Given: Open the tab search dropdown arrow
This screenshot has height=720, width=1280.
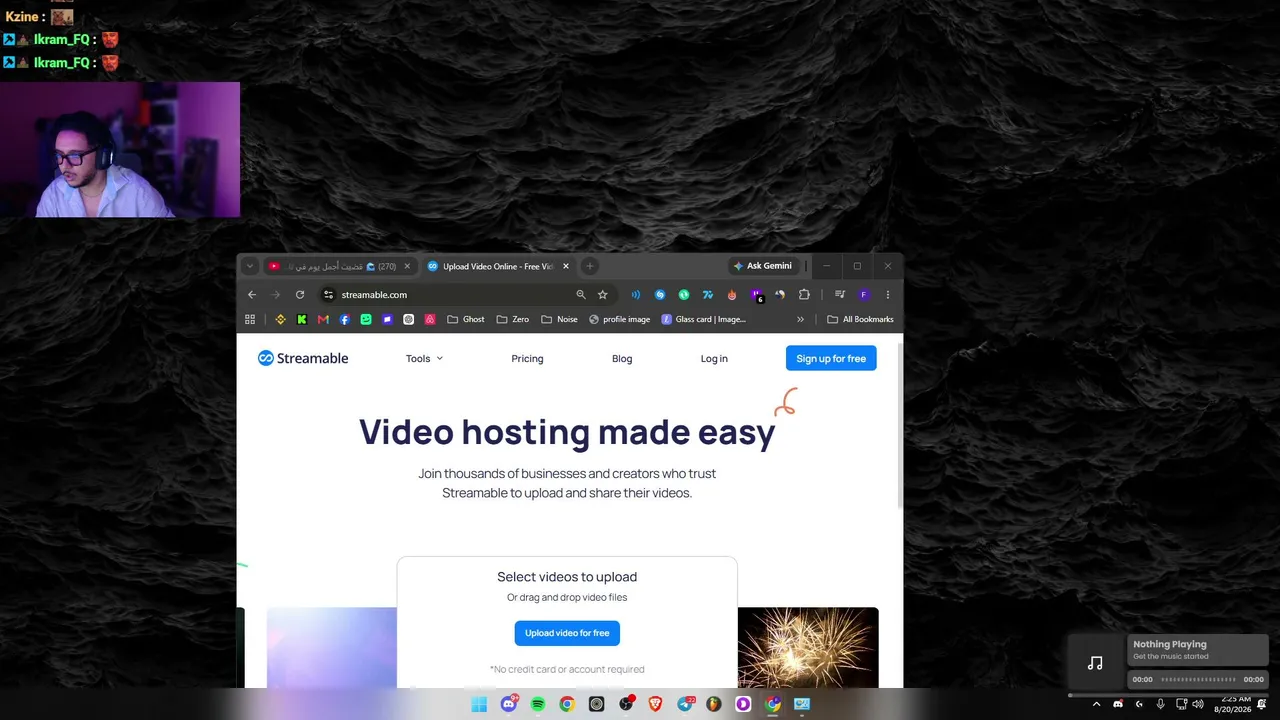Looking at the screenshot, I should (250, 266).
